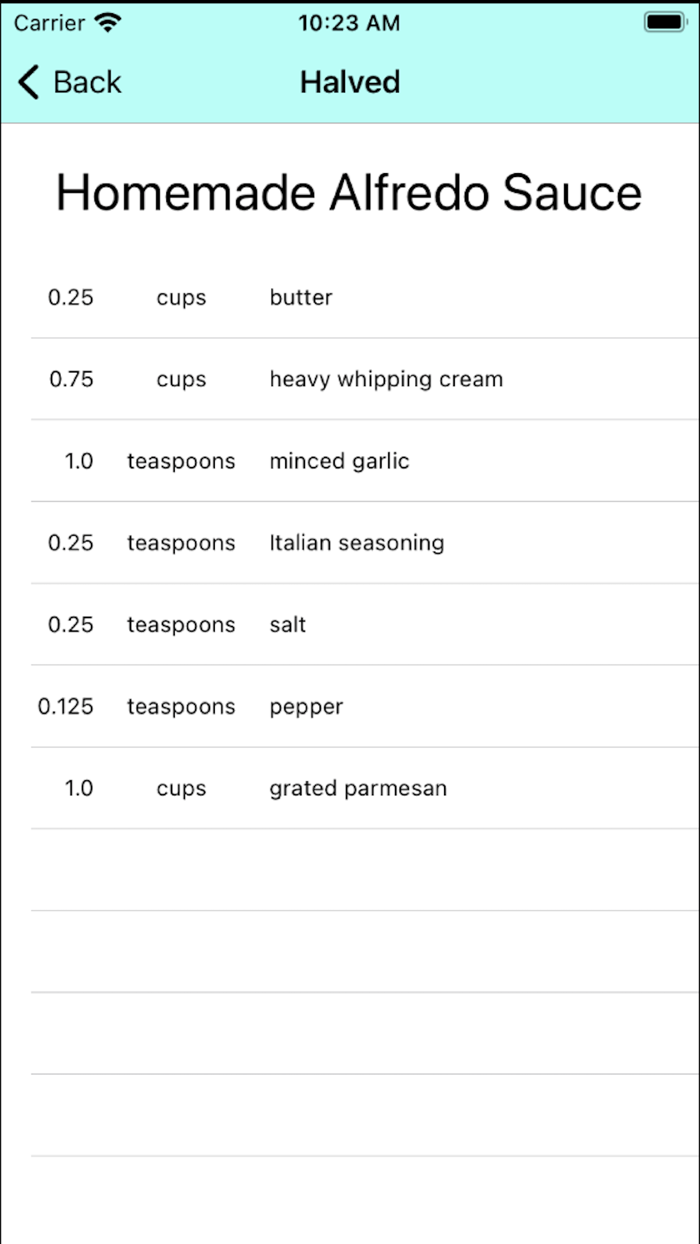Tap the teaspoons unit beside Italian seasoning
The height and width of the screenshot is (1244, 700).
pyautogui.click(x=181, y=543)
